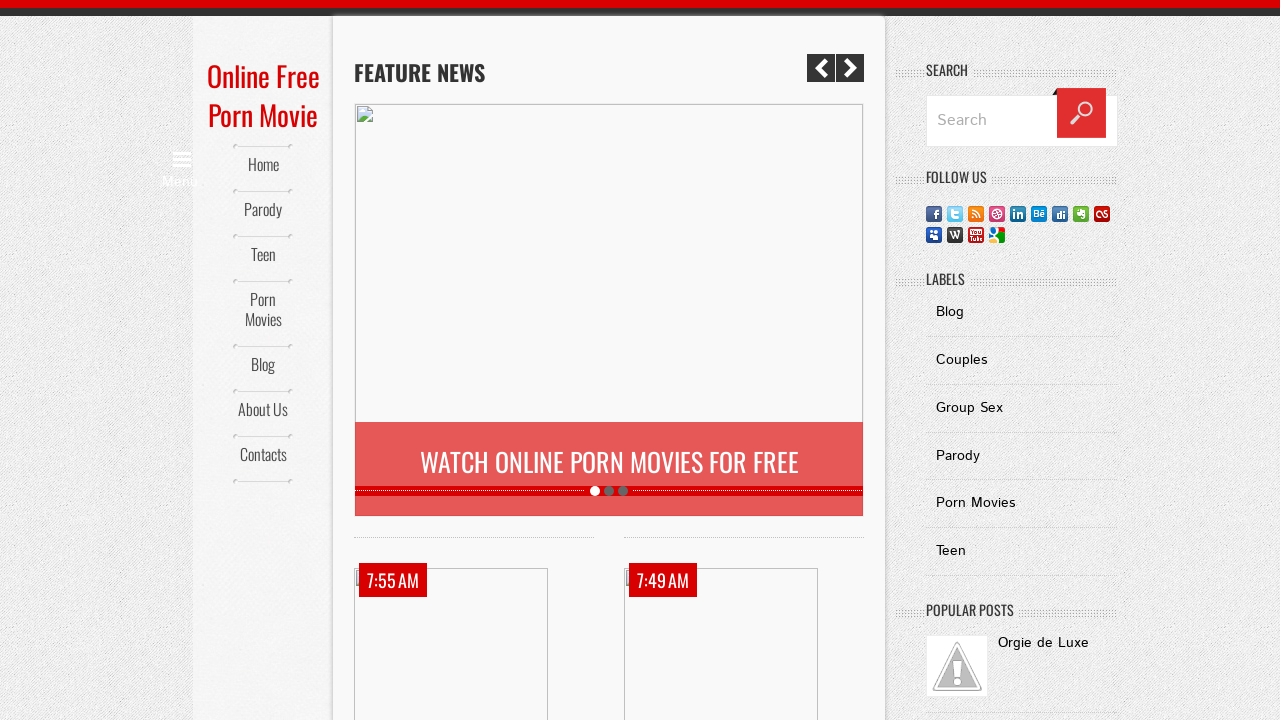The width and height of the screenshot is (1280, 720).
Task: Open the Parody label link
Action: click(x=958, y=456)
